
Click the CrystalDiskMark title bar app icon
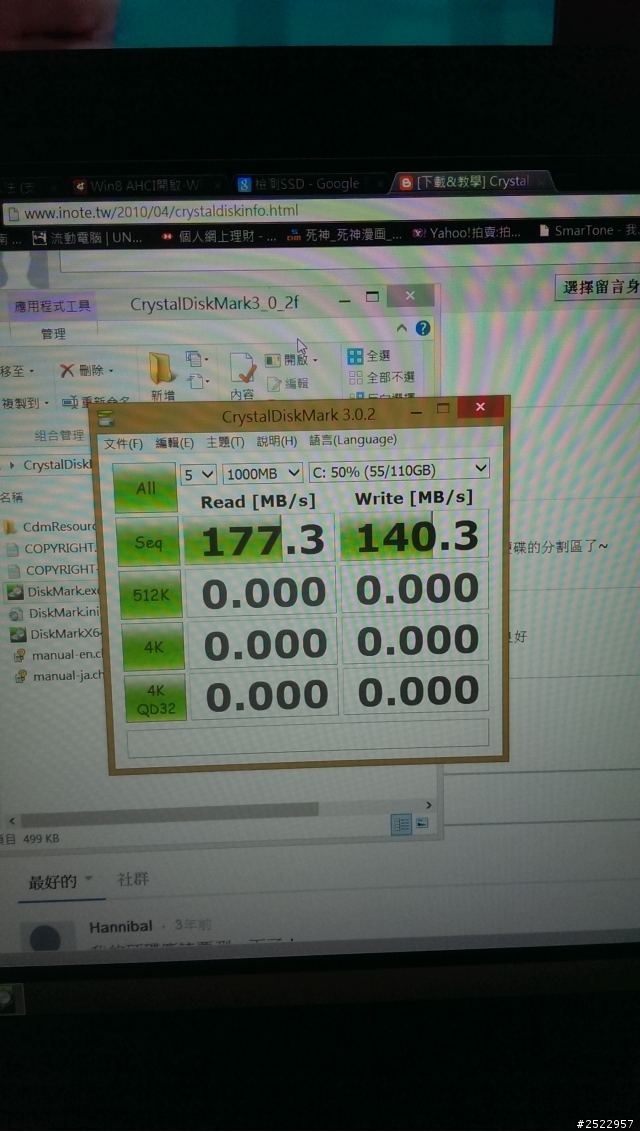pyautogui.click(x=106, y=419)
